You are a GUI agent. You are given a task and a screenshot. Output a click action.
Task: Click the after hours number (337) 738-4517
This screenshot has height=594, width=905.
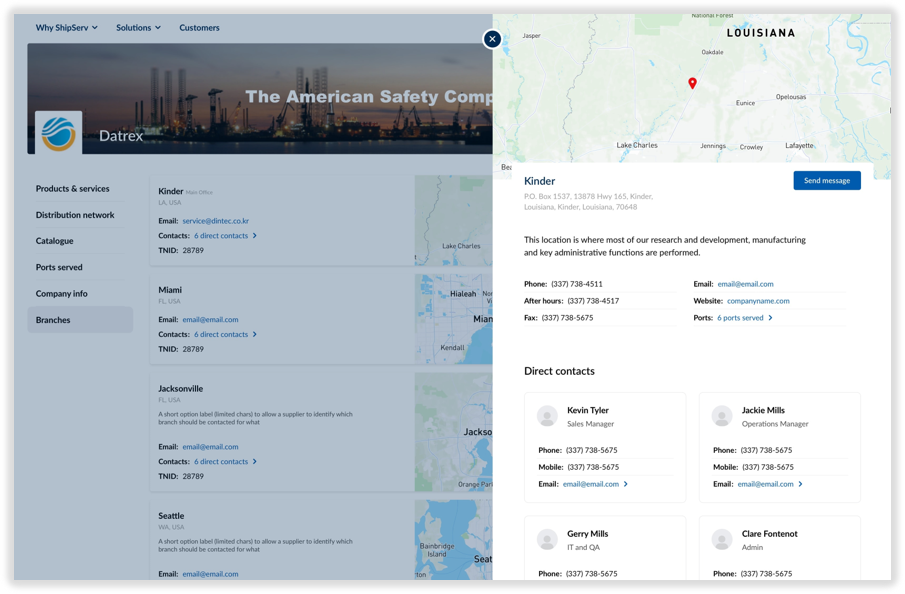(593, 301)
